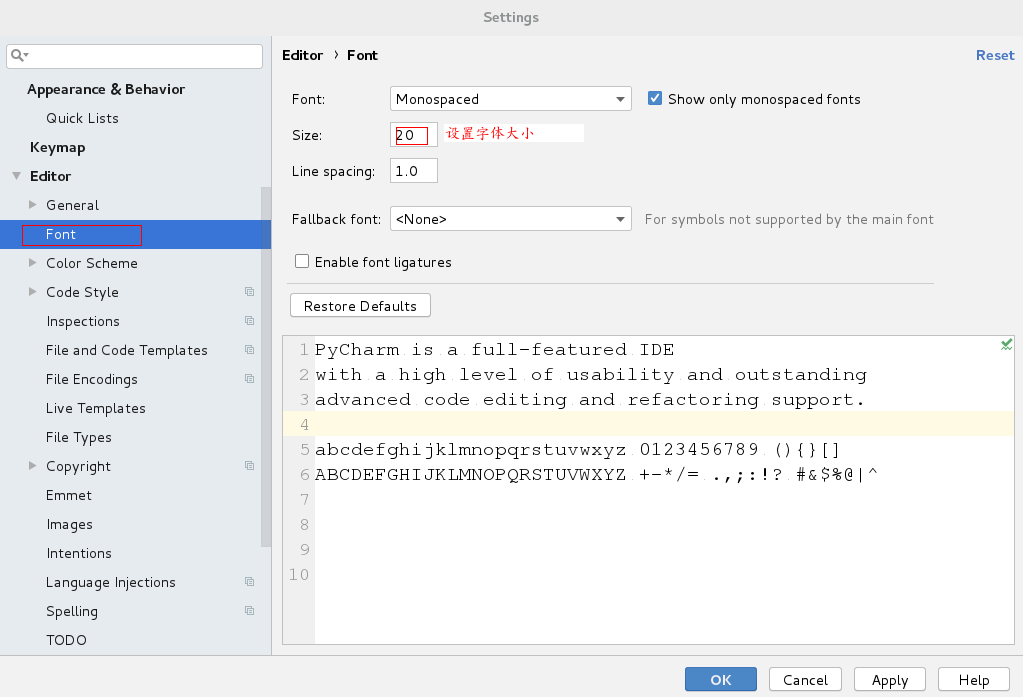The image size is (1023, 697).
Task: Click the settings tree vertical scrollbar
Action: 266,365
